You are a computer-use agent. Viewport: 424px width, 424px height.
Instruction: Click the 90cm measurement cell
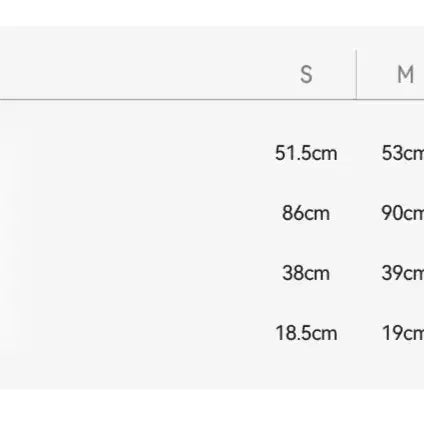403,213
